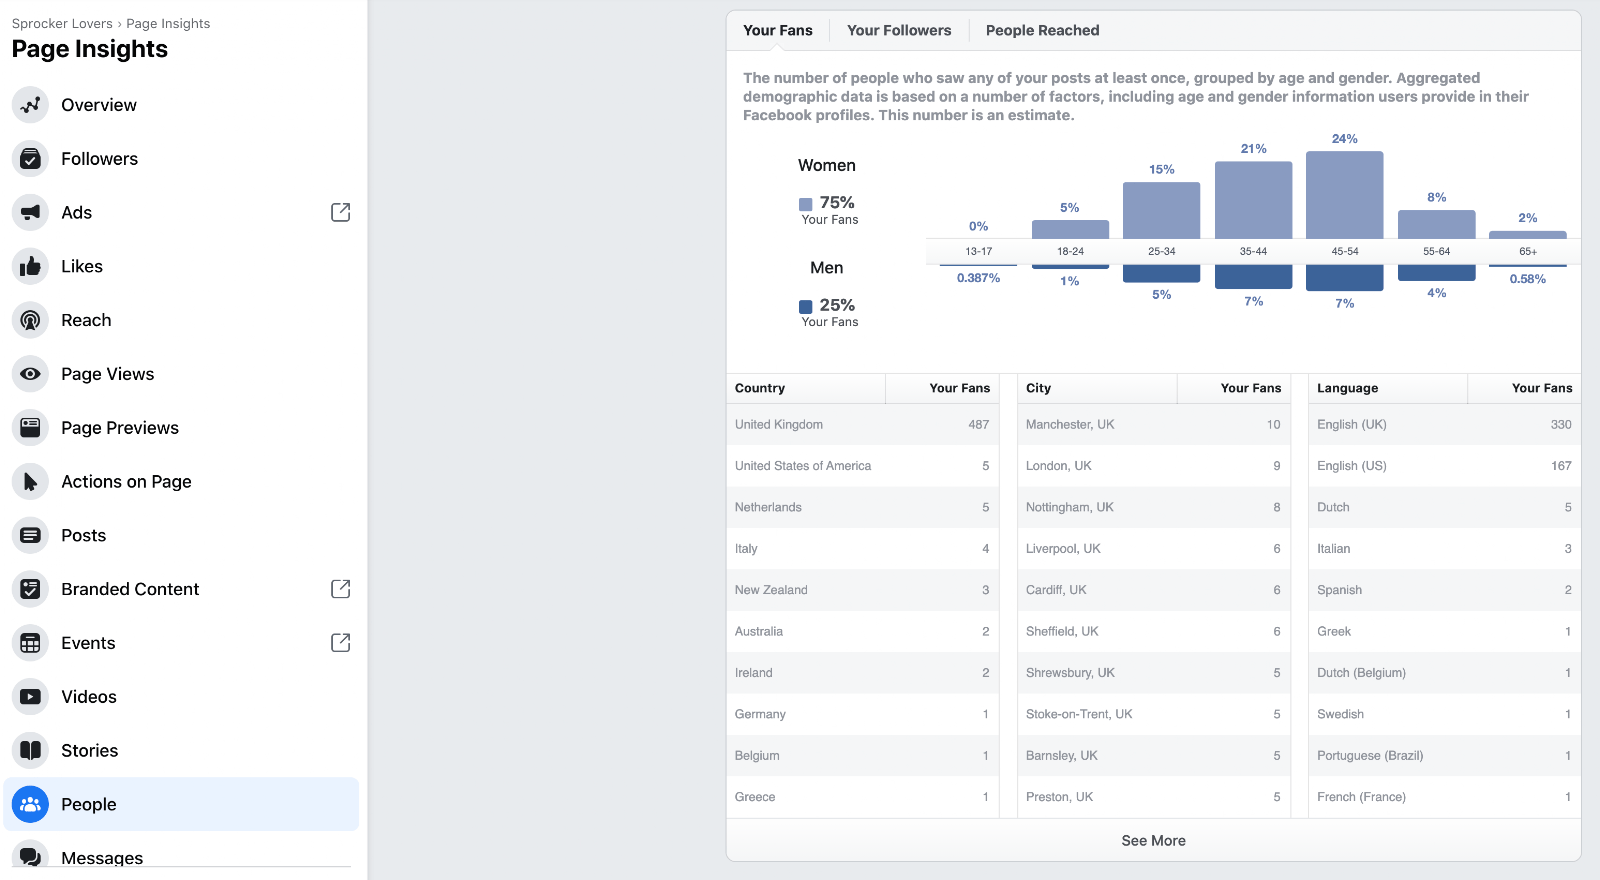
Task: Click the 65+ age group label
Action: coord(1528,252)
